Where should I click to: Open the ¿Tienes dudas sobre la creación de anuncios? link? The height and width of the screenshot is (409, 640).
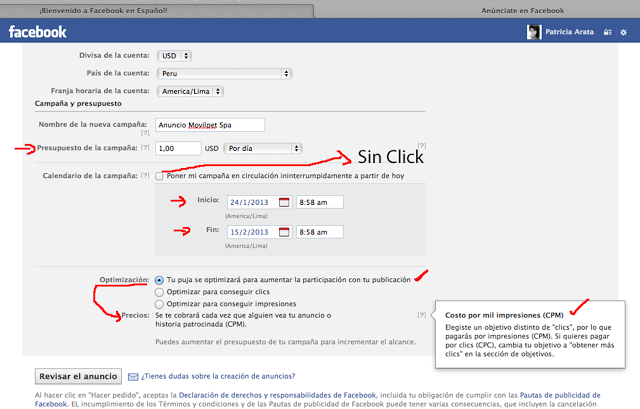(218, 376)
